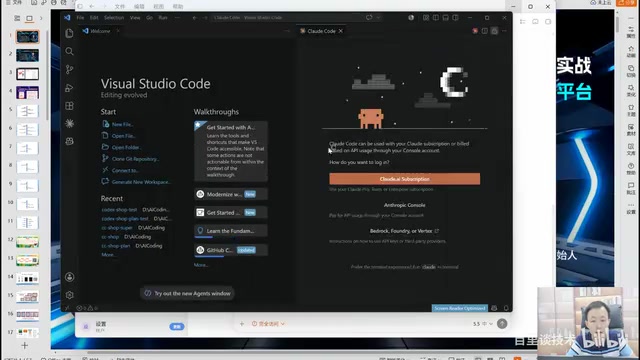Toggle panel layout icon in title bar

(446, 18)
